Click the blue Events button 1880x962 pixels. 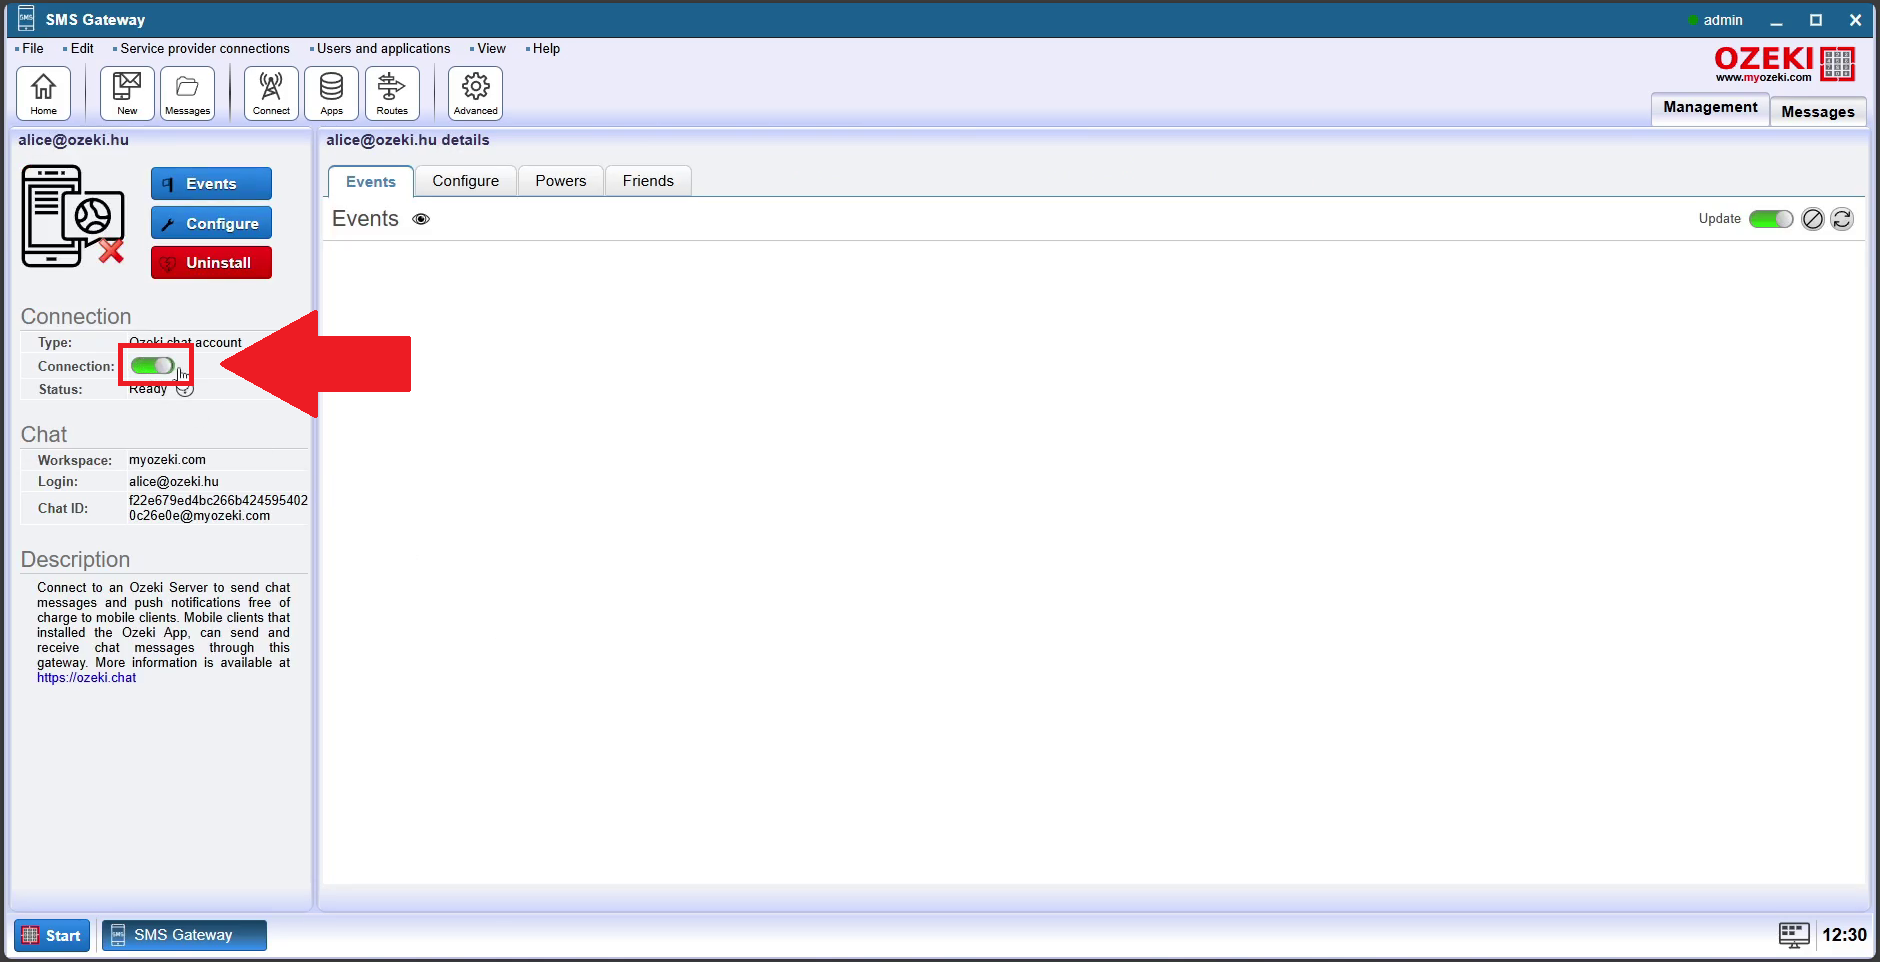[211, 184]
